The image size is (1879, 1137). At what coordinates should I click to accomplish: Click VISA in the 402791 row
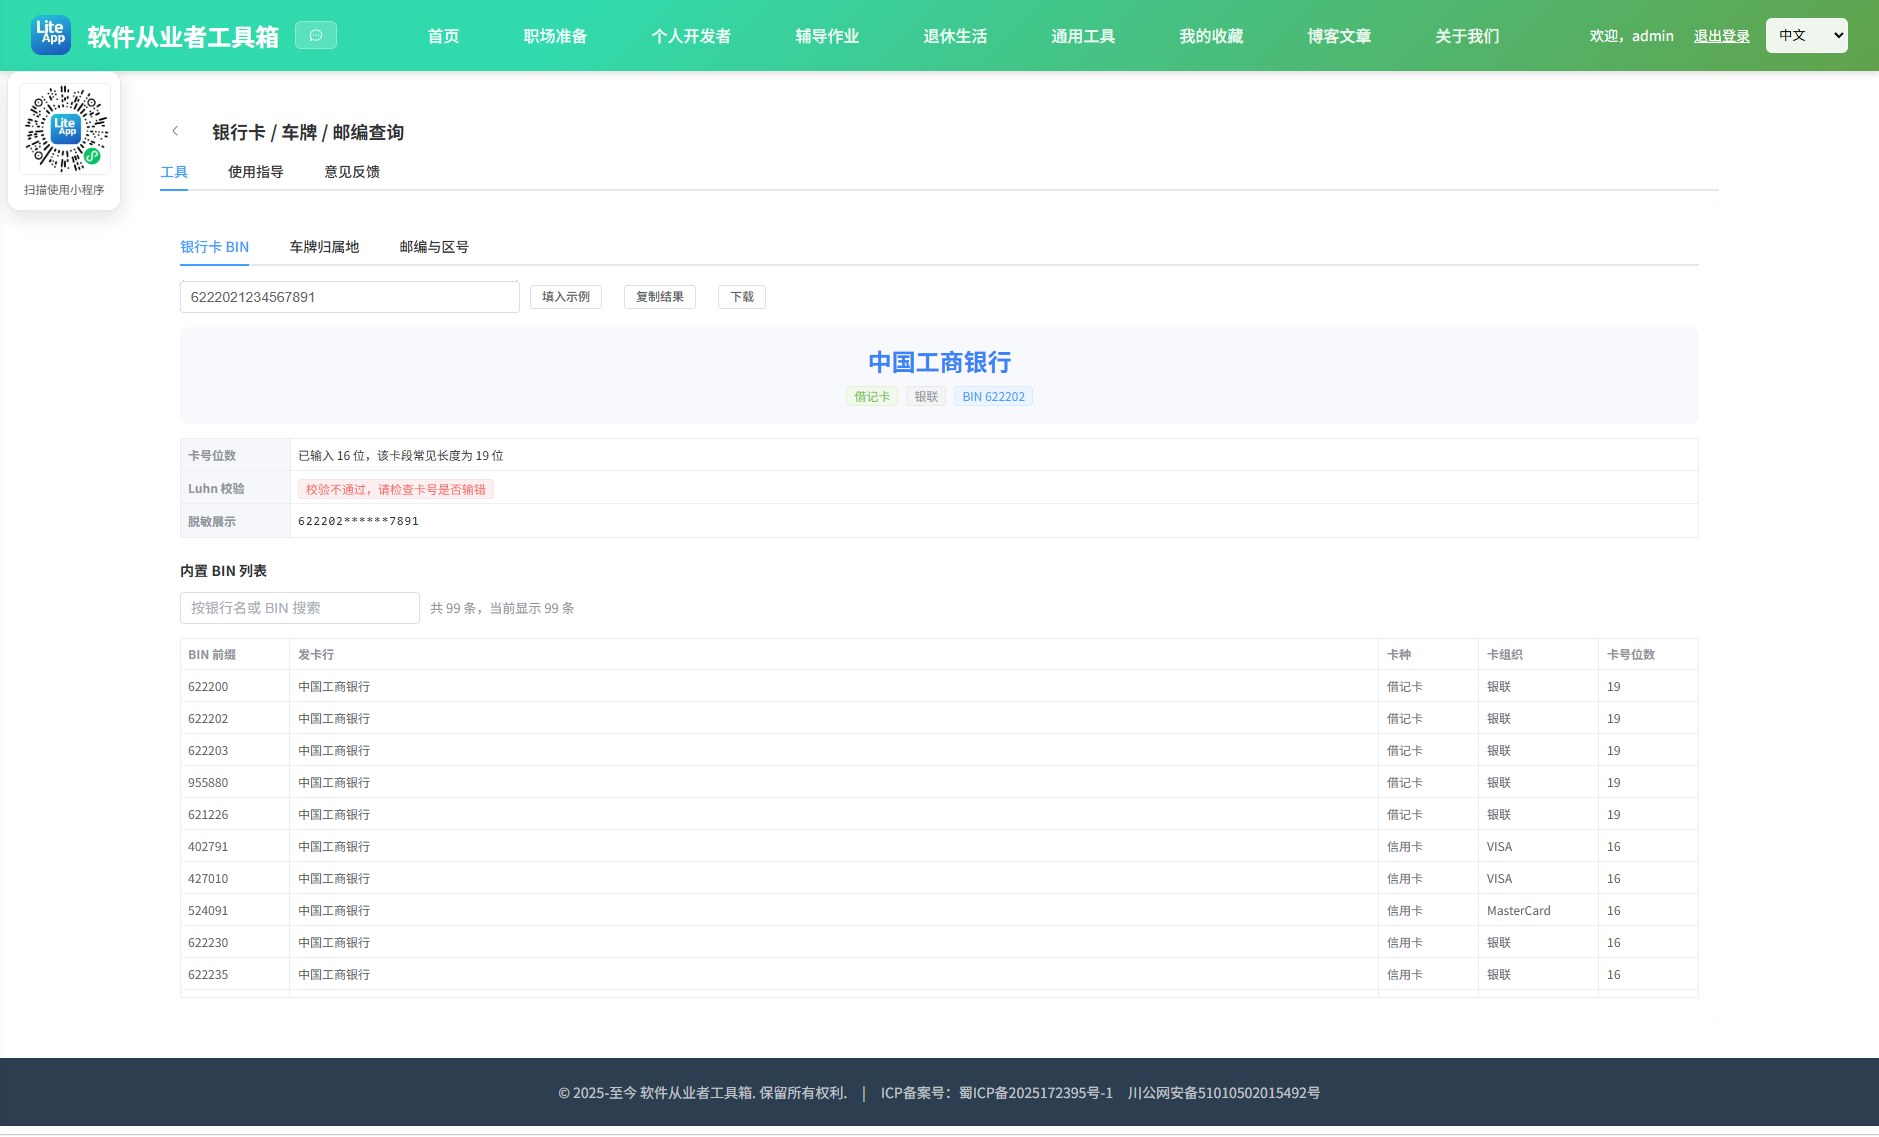(x=1499, y=847)
